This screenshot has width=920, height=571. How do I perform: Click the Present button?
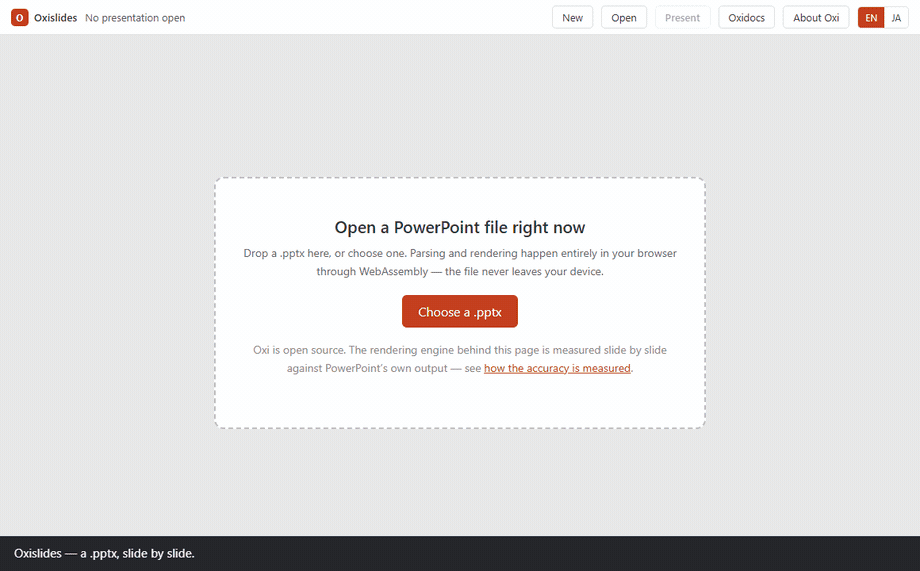(682, 18)
